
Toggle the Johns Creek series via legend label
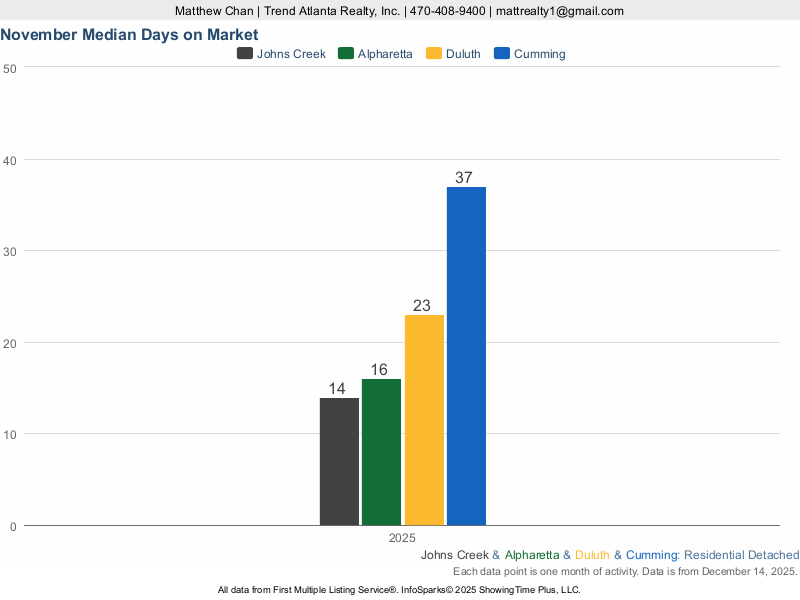coord(291,54)
